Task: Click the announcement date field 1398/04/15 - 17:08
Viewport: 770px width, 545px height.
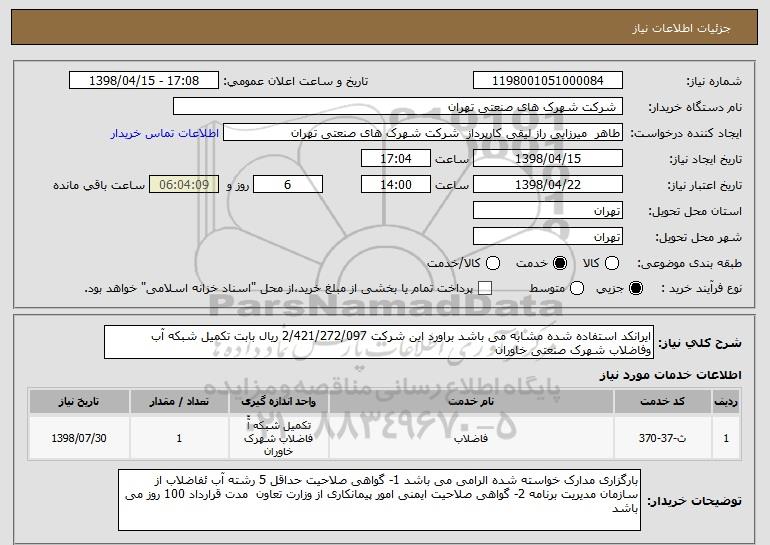Action: click(x=144, y=80)
